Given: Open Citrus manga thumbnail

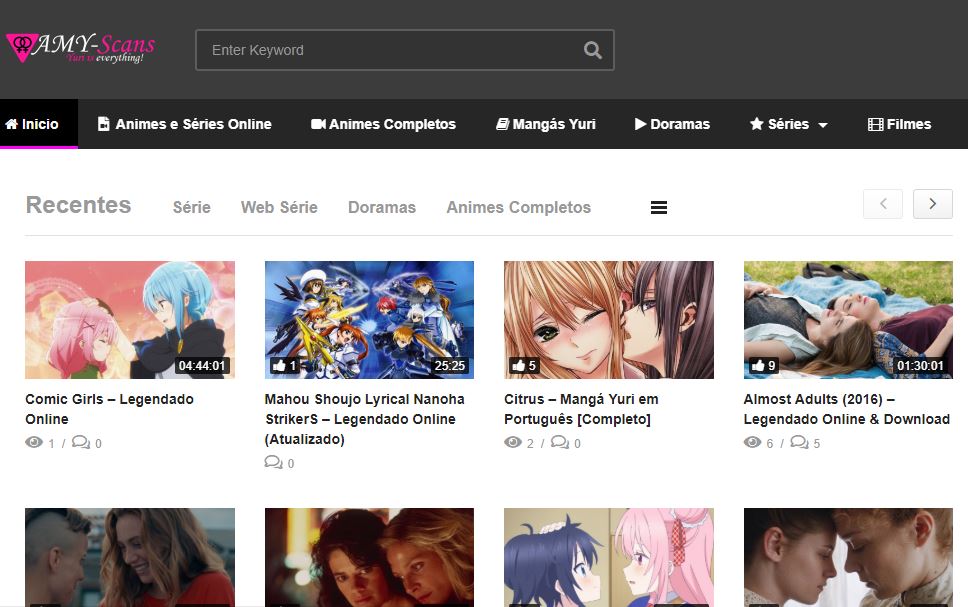Looking at the screenshot, I should pos(609,320).
